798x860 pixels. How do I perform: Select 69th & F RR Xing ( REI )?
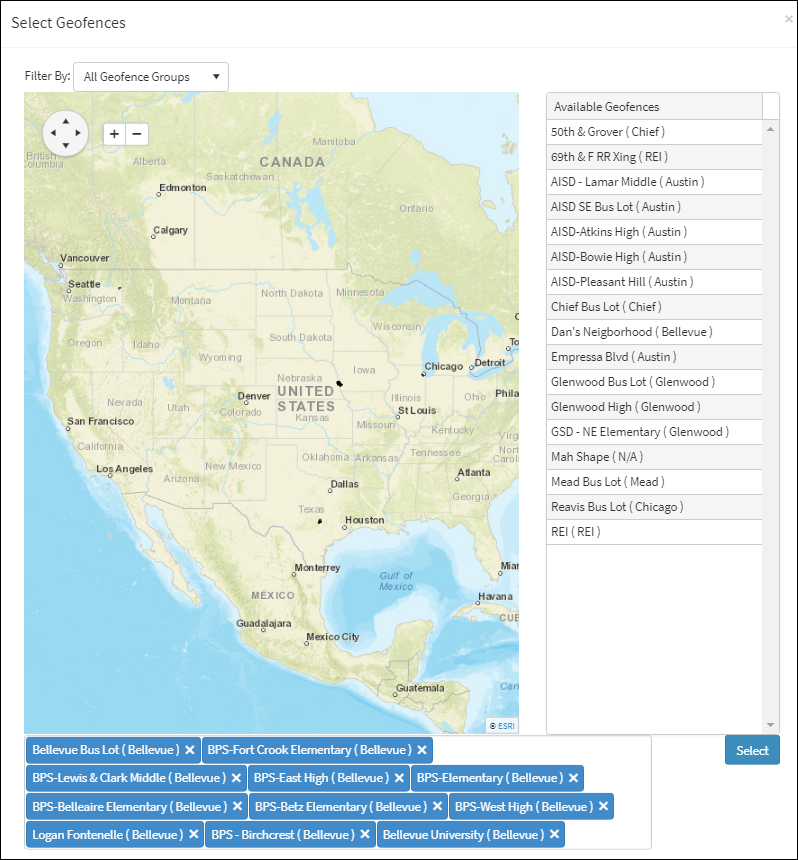(x=654, y=157)
